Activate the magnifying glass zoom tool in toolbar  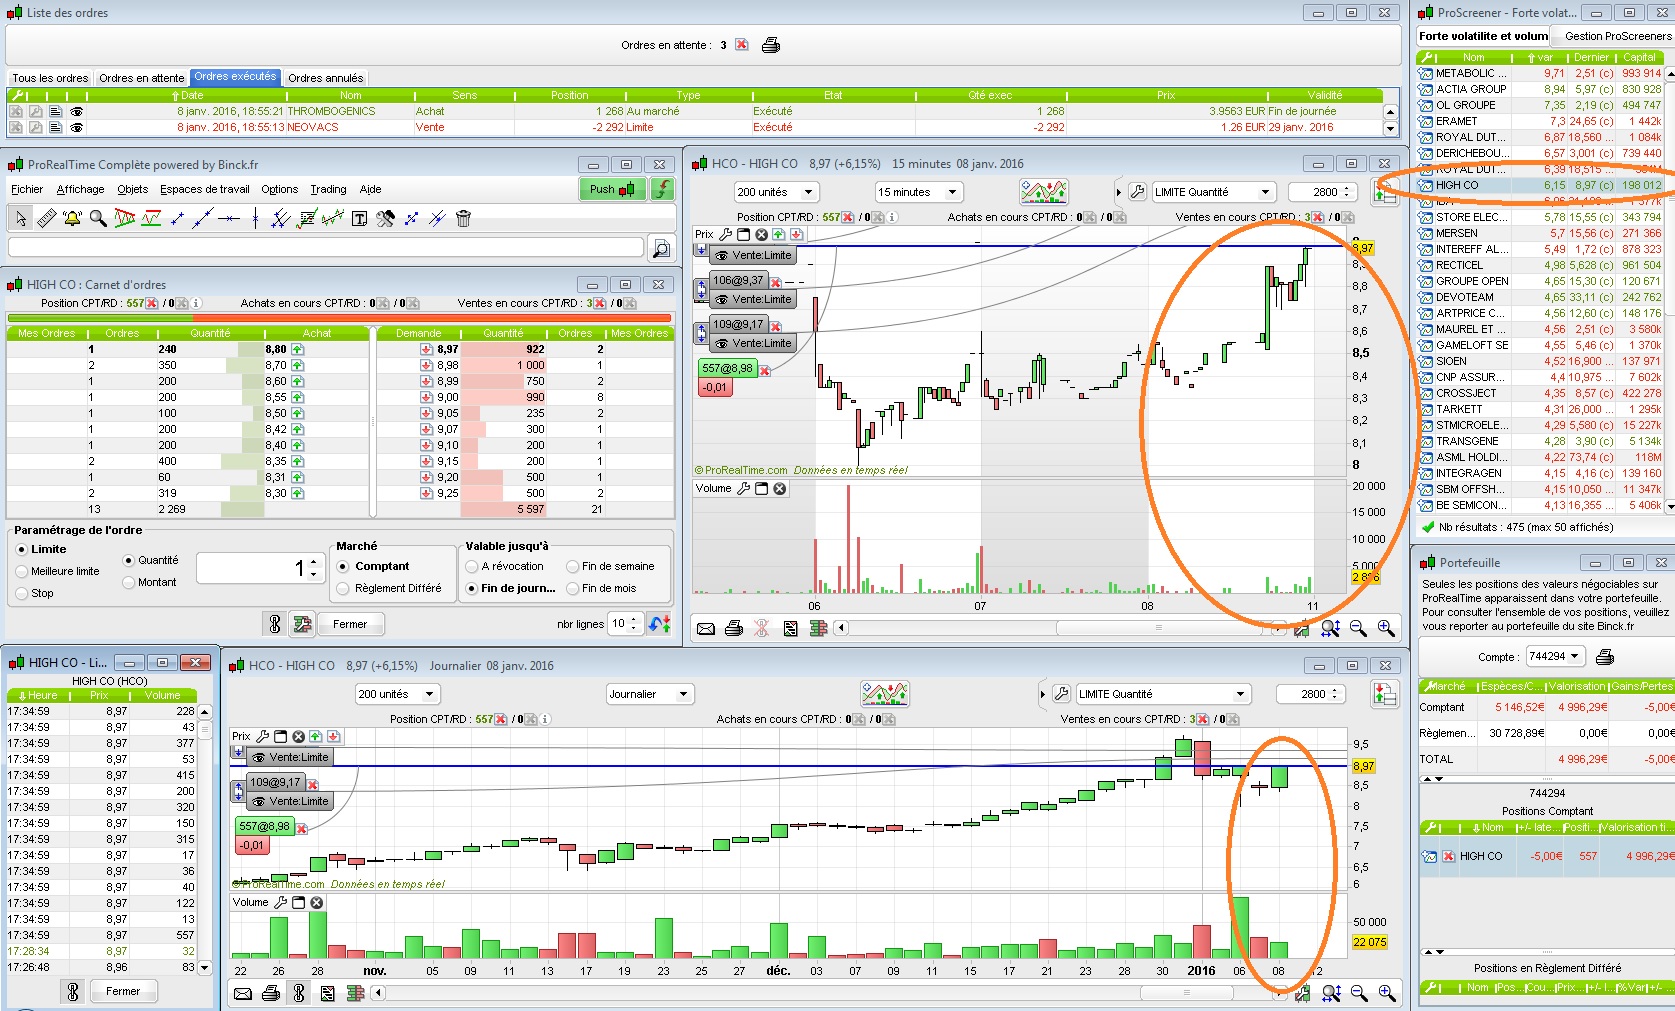(98, 218)
